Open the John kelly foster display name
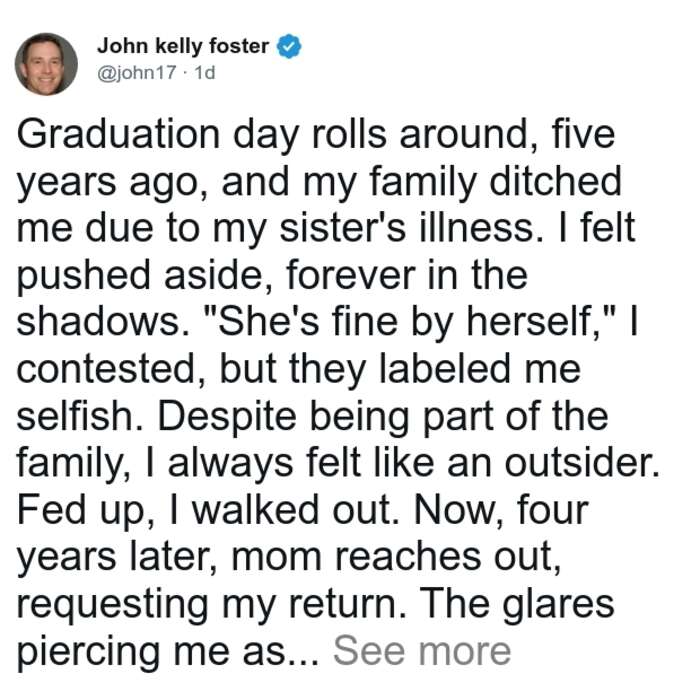Screen dimensions: 700x700 click(183, 46)
